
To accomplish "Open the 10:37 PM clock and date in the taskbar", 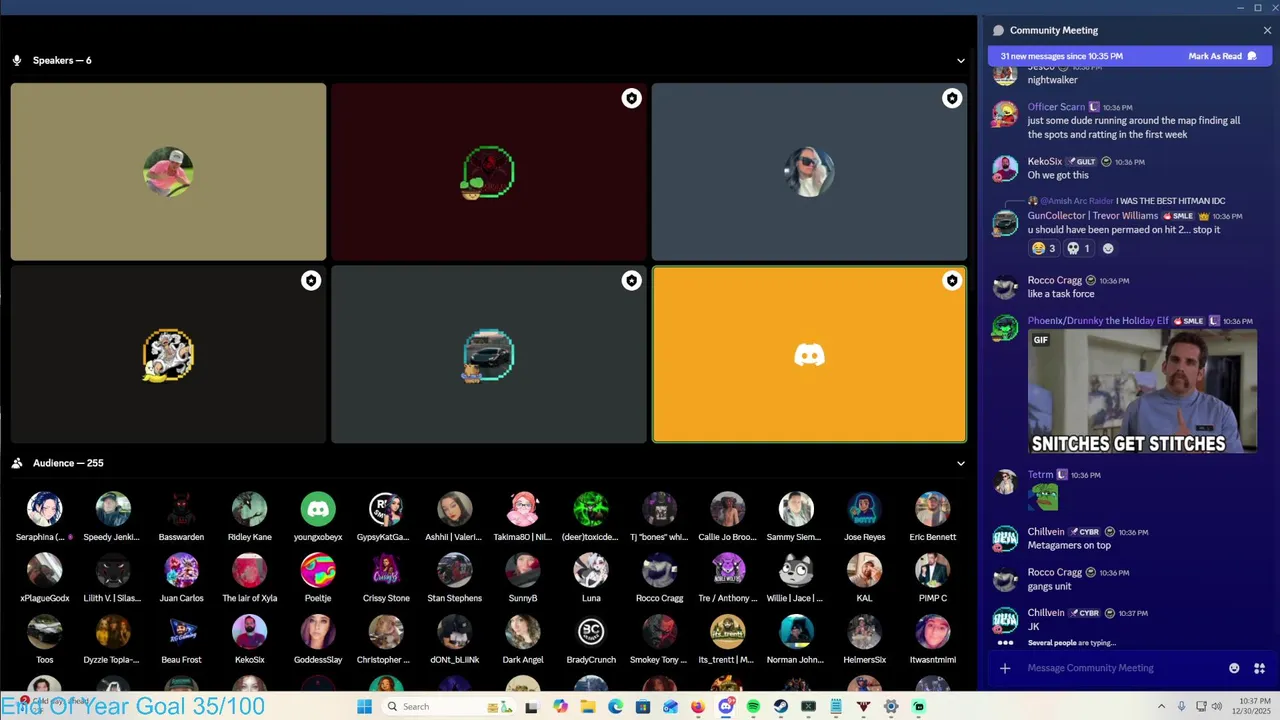I will tap(1254, 706).
